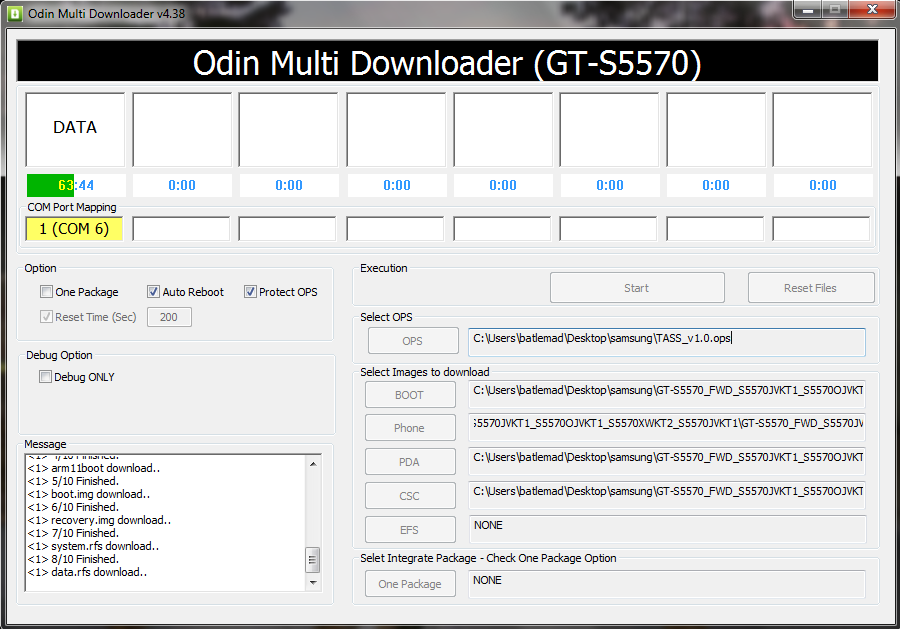Select the 'boot.img download..' log line

(x=89, y=494)
